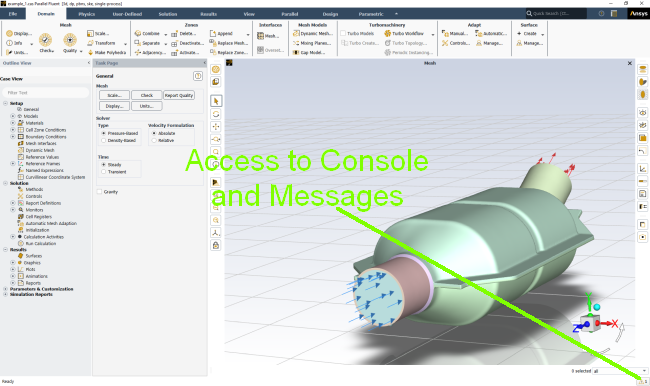650x386 pixels.
Task: Click the Check button in Task Page
Action: point(147,95)
